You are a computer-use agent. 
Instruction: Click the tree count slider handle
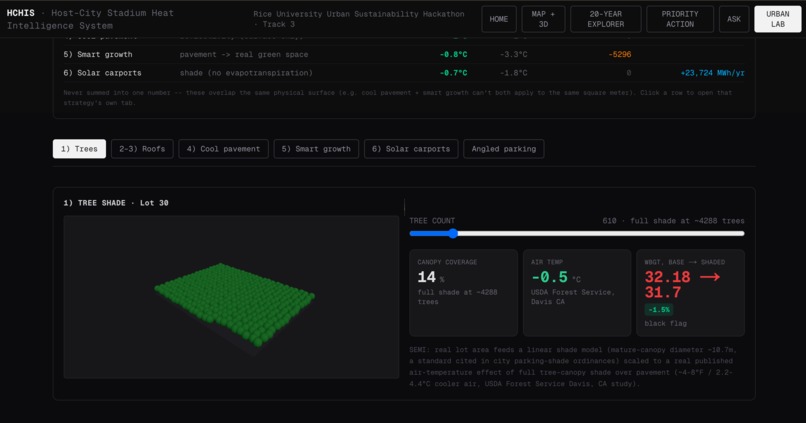click(x=453, y=233)
